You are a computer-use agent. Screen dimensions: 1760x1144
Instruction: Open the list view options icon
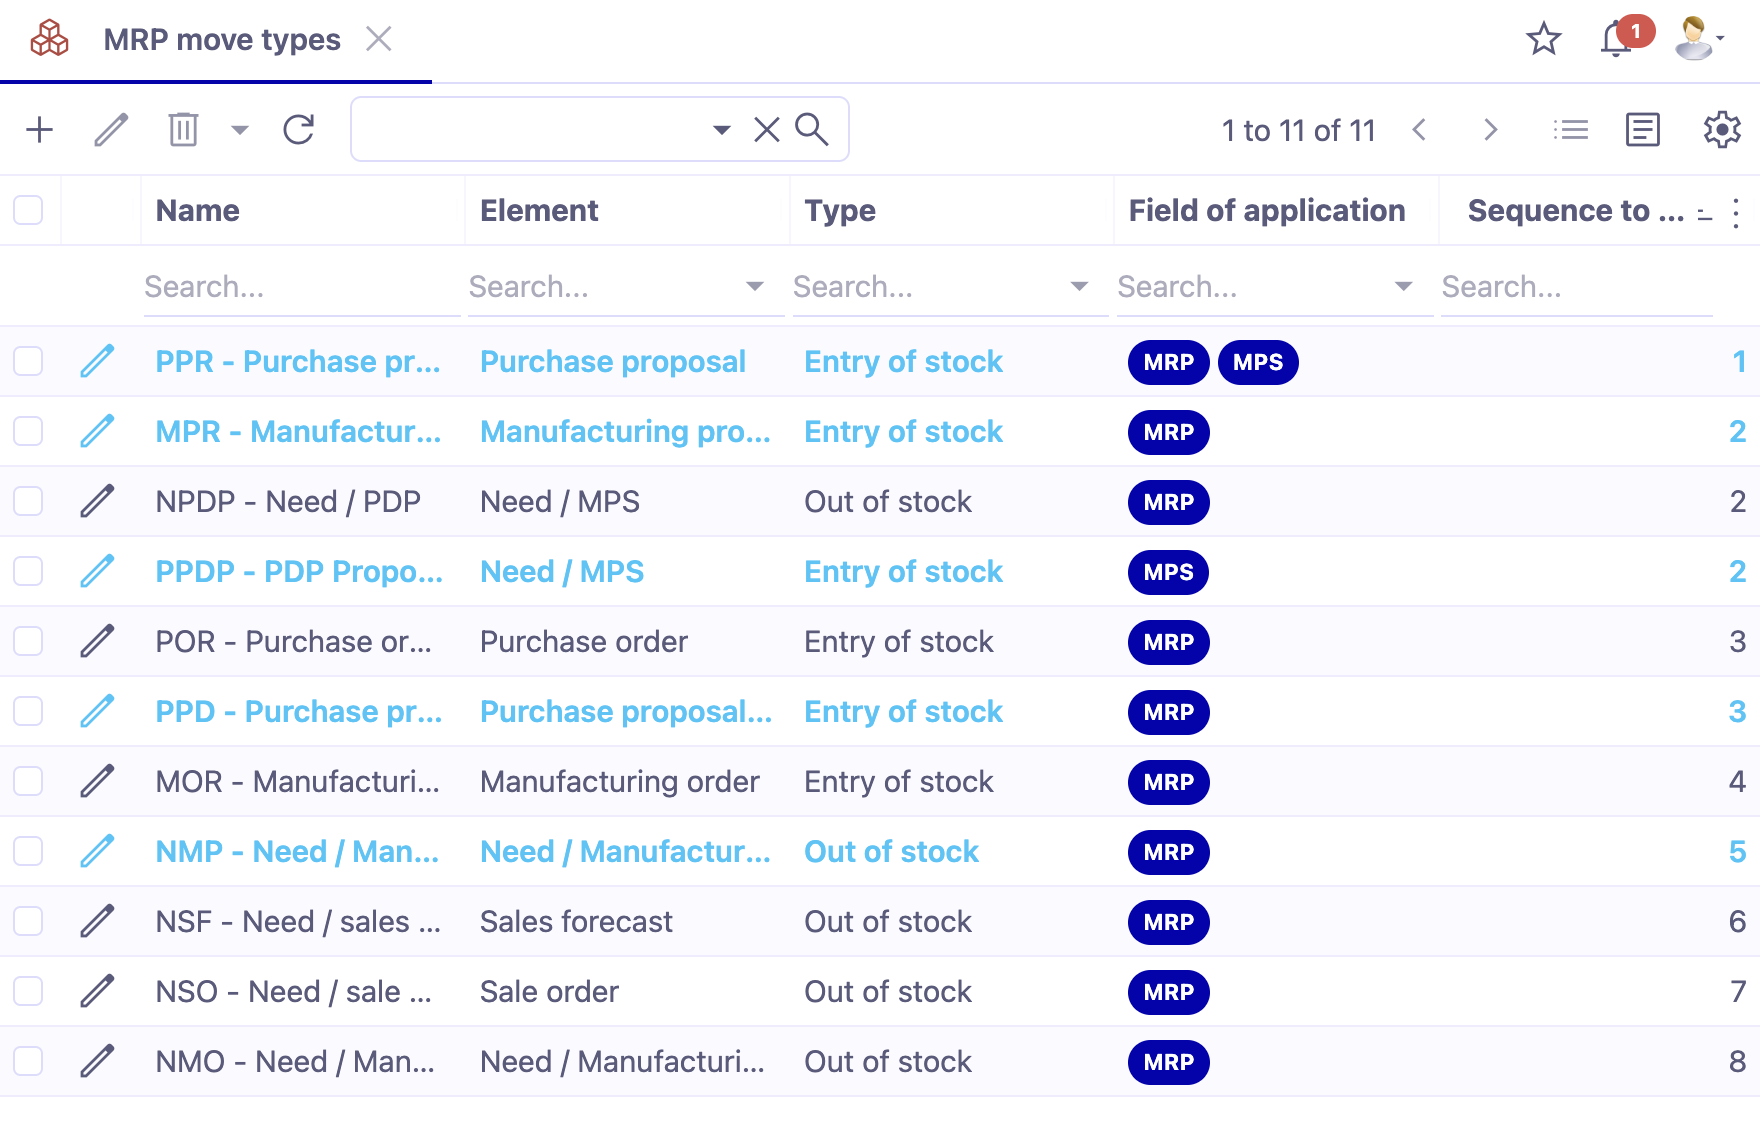pos(1571,129)
